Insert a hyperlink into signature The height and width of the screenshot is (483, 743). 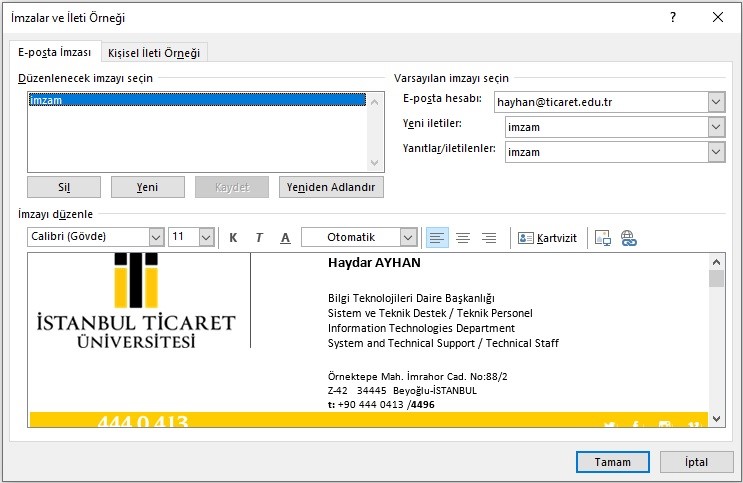tap(628, 238)
